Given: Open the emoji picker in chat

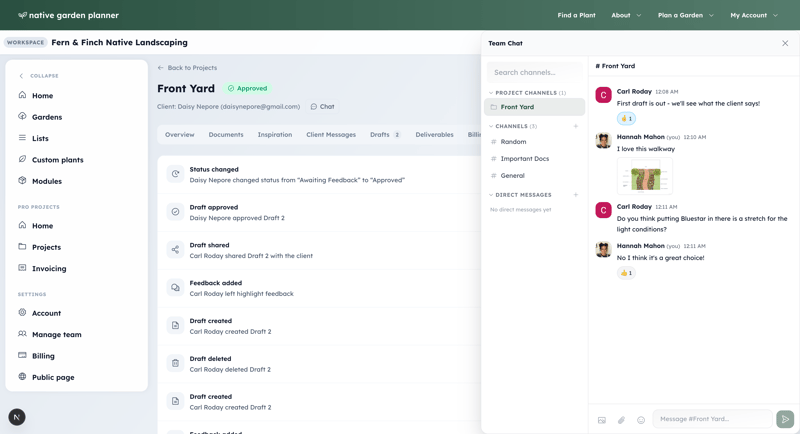Looking at the screenshot, I should tap(641, 420).
